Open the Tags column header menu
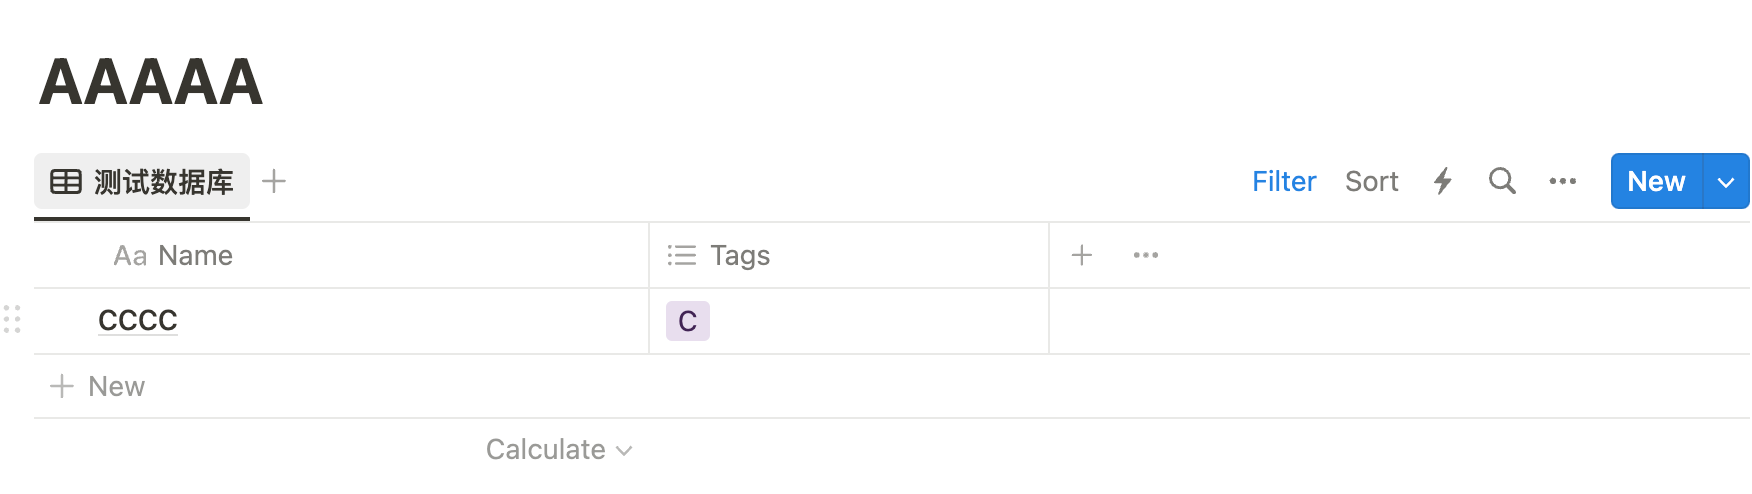1752x494 pixels. (x=739, y=255)
